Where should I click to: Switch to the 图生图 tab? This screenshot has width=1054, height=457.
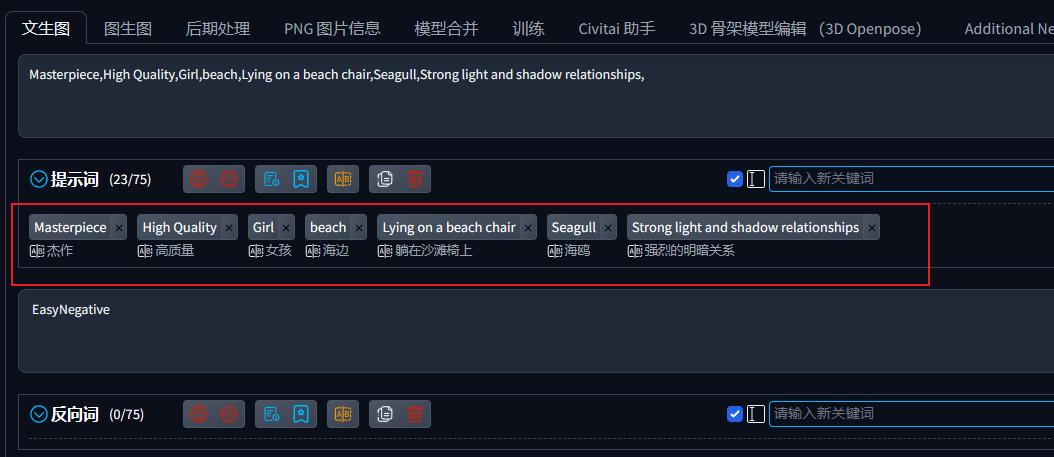coord(128,29)
